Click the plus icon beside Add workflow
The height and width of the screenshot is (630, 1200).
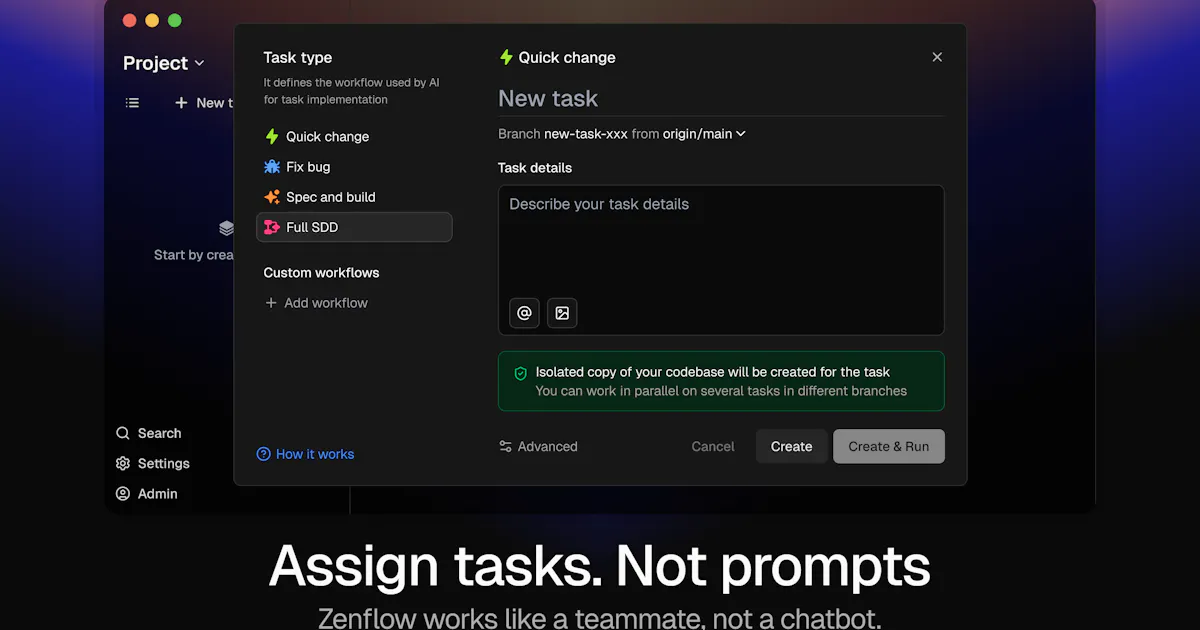[x=271, y=303]
